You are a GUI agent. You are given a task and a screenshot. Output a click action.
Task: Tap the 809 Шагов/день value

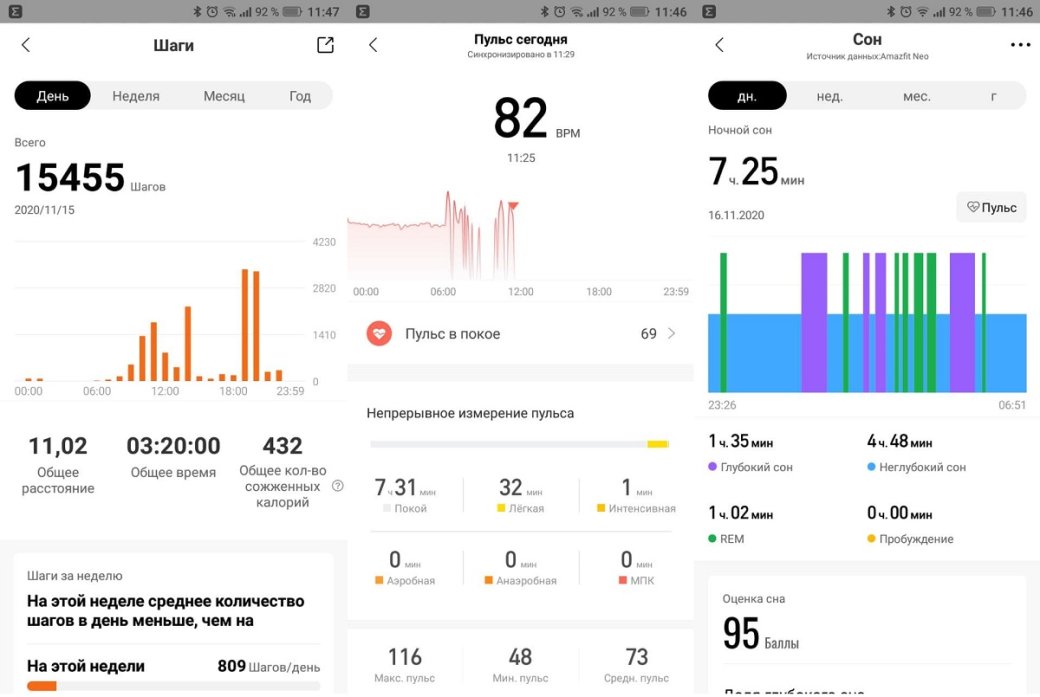(x=269, y=666)
